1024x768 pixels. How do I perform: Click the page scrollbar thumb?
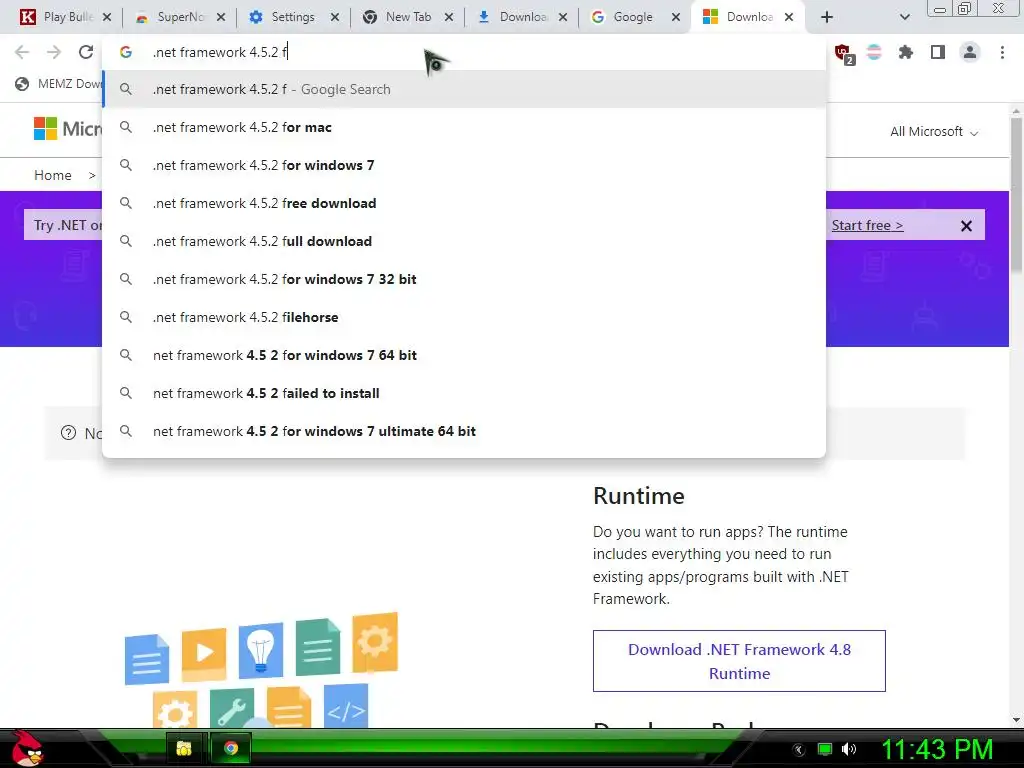click(x=1016, y=196)
